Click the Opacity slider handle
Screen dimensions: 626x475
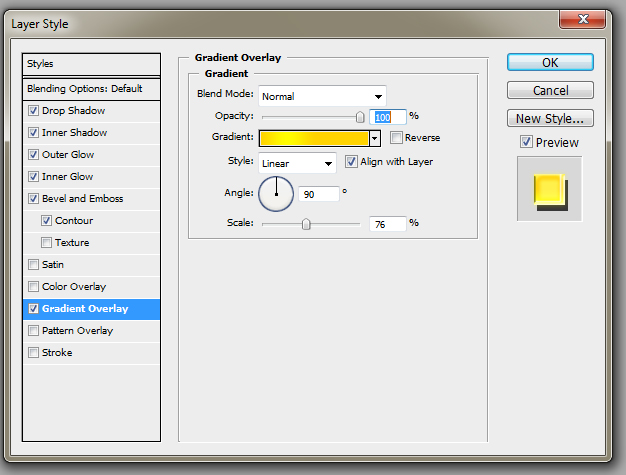tap(360, 117)
